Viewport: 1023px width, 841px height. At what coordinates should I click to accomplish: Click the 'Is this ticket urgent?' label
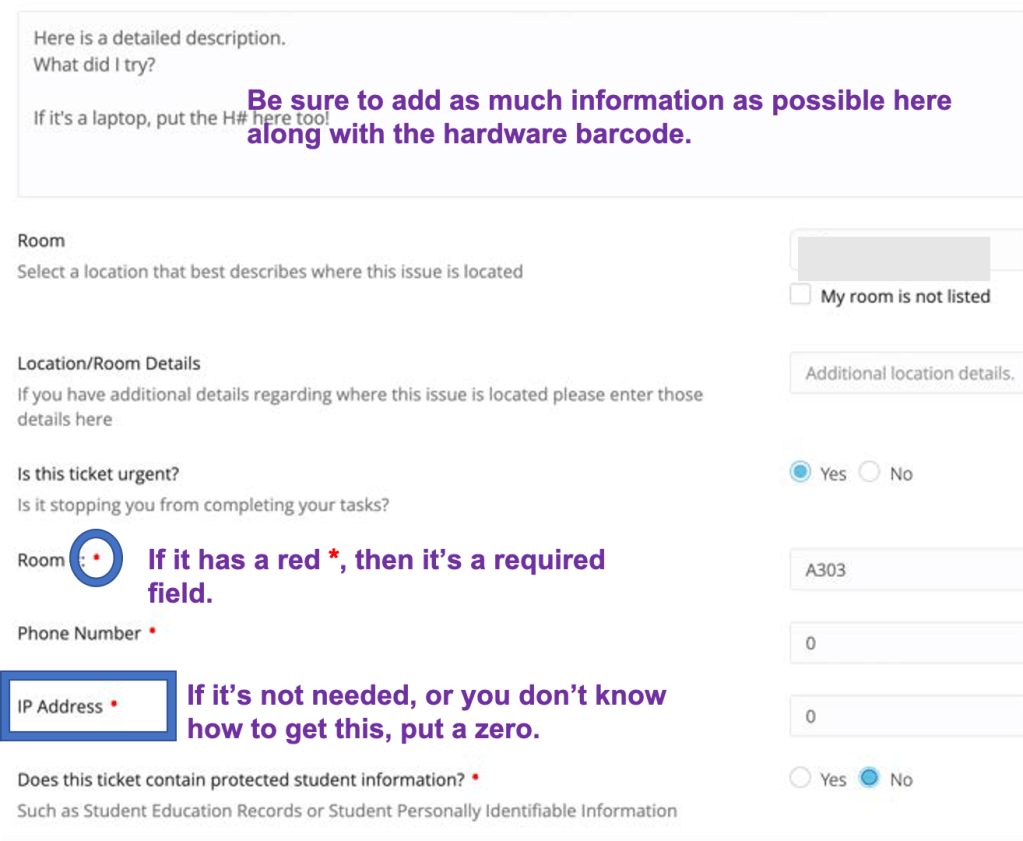(98, 473)
